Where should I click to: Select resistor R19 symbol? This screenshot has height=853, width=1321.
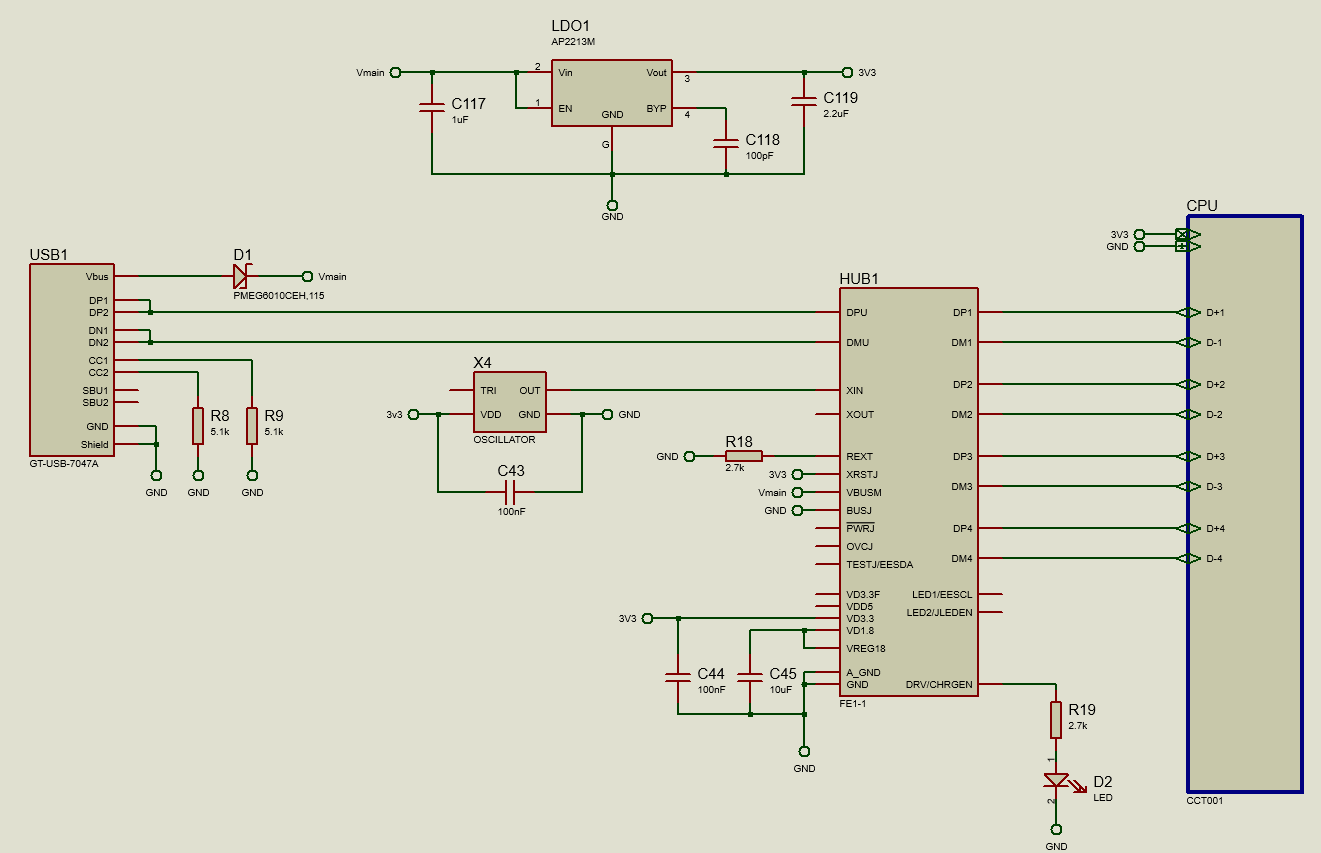point(1056,719)
